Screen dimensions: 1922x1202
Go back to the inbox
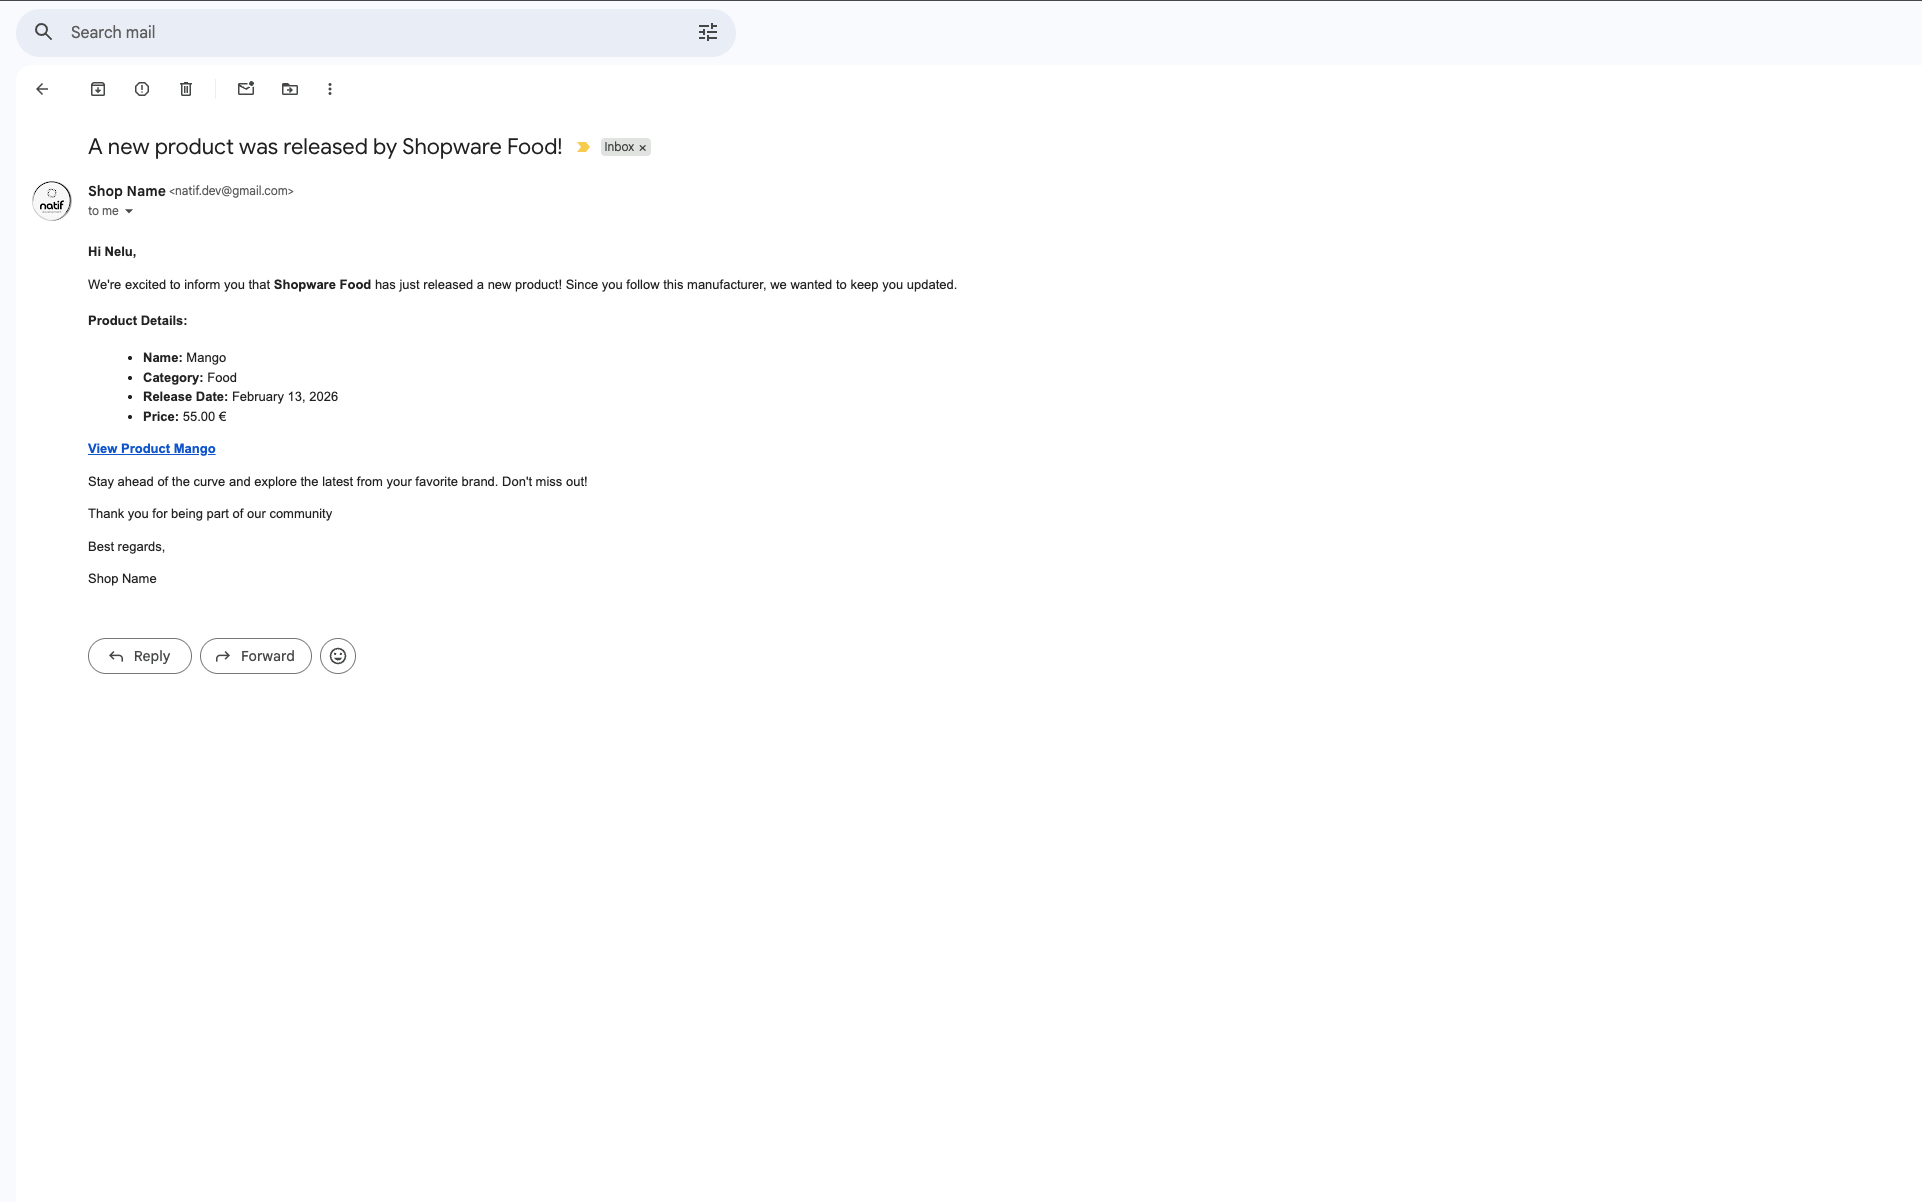coord(42,89)
